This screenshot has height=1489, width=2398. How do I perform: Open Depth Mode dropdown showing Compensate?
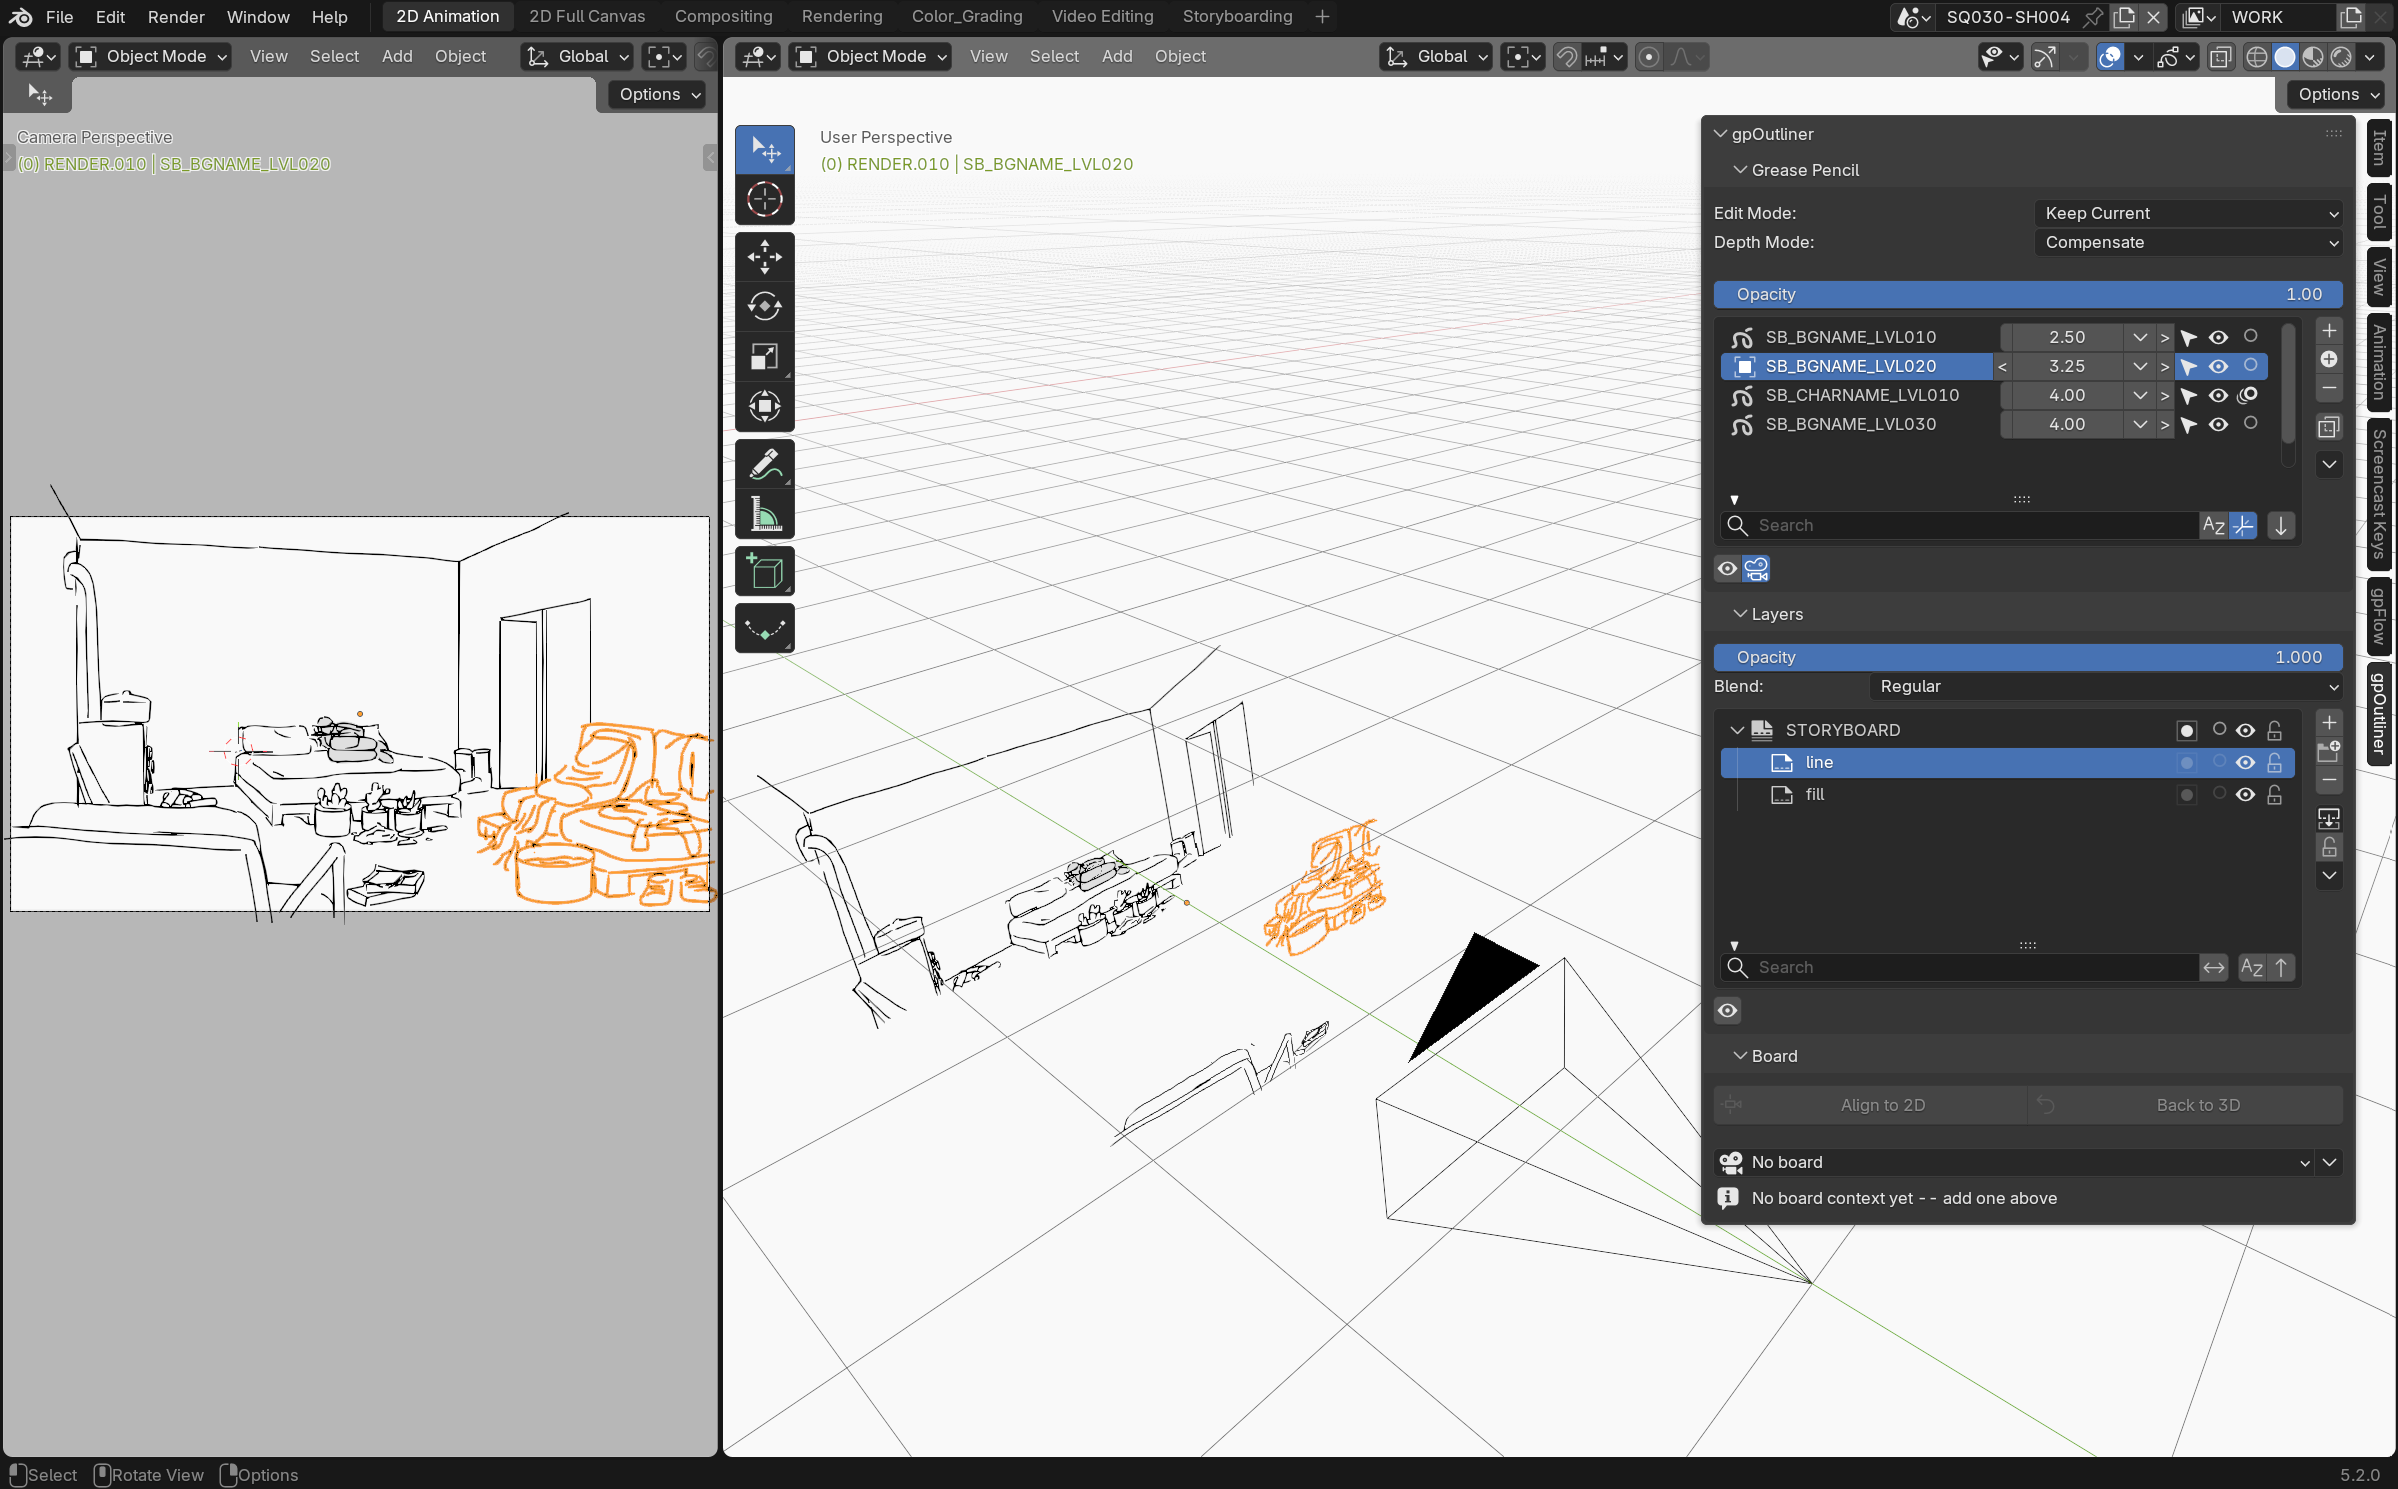2188,242
